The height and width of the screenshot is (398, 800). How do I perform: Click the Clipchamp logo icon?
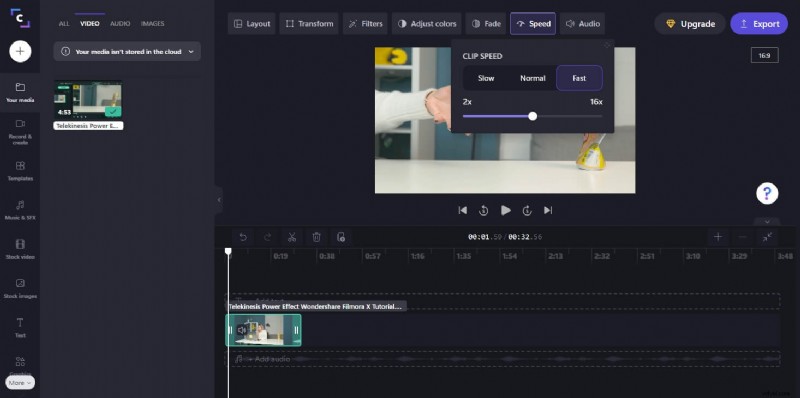20,18
